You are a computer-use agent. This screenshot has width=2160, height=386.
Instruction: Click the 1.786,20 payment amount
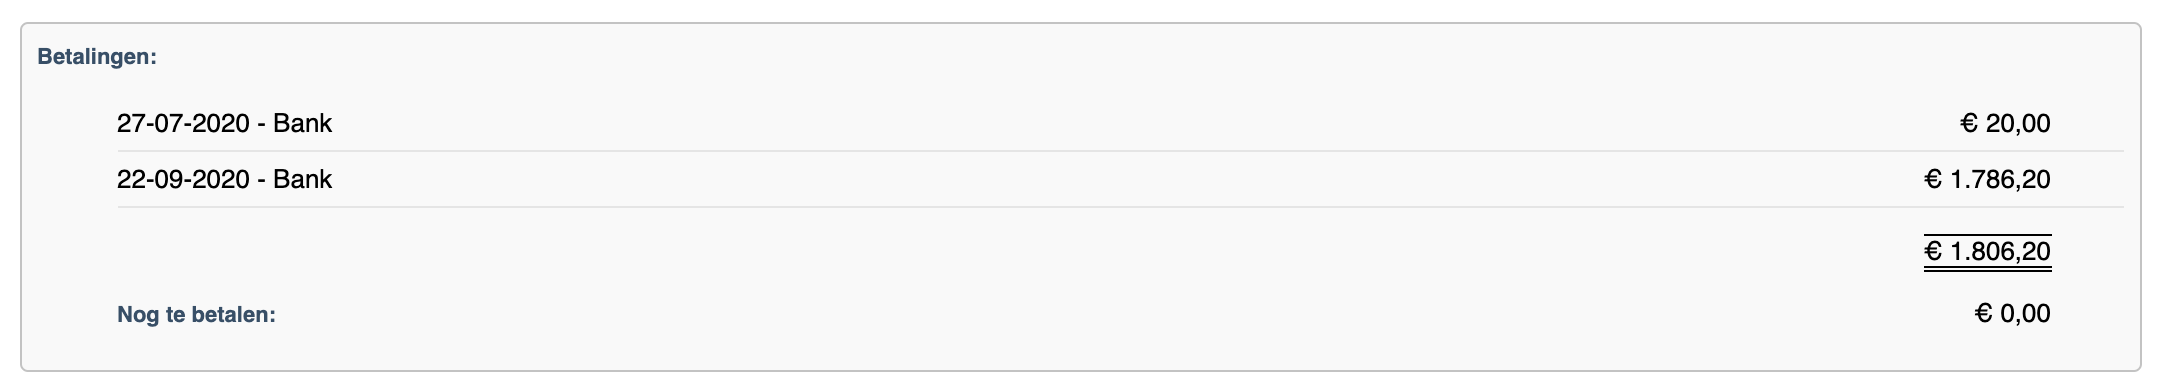pos(2000,179)
